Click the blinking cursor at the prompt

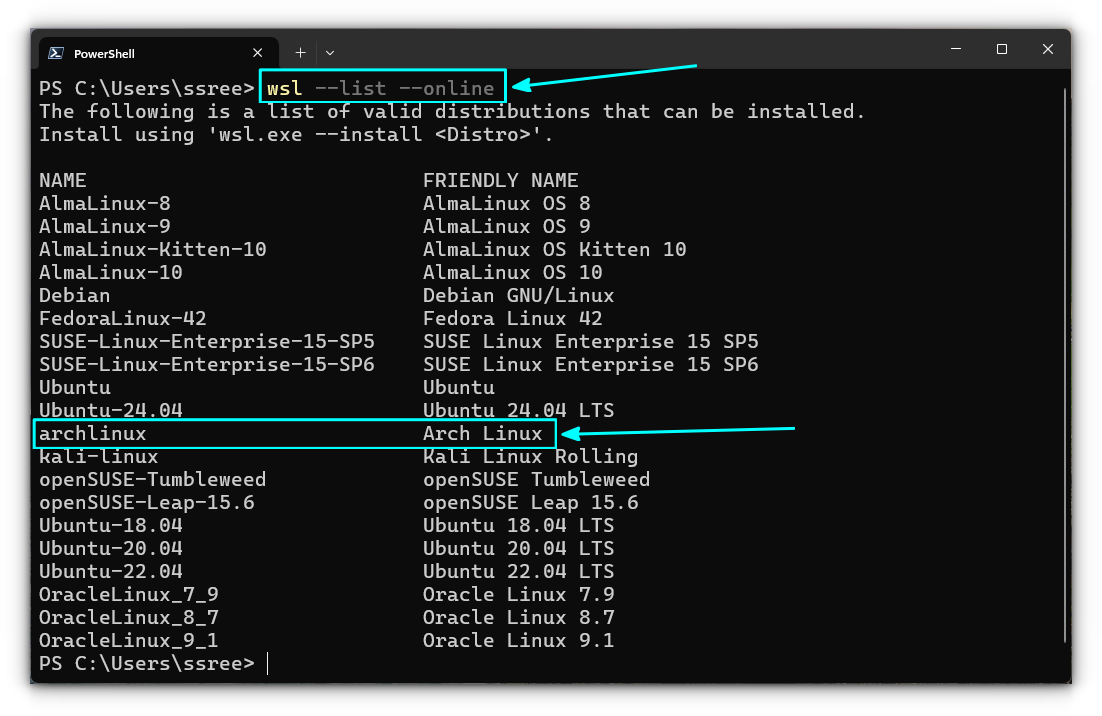[x=266, y=663]
